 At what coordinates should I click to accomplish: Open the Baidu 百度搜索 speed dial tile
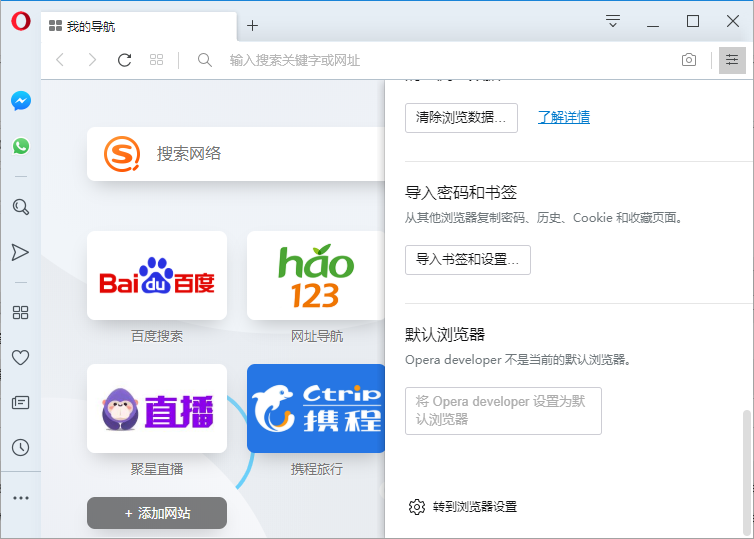(x=157, y=276)
